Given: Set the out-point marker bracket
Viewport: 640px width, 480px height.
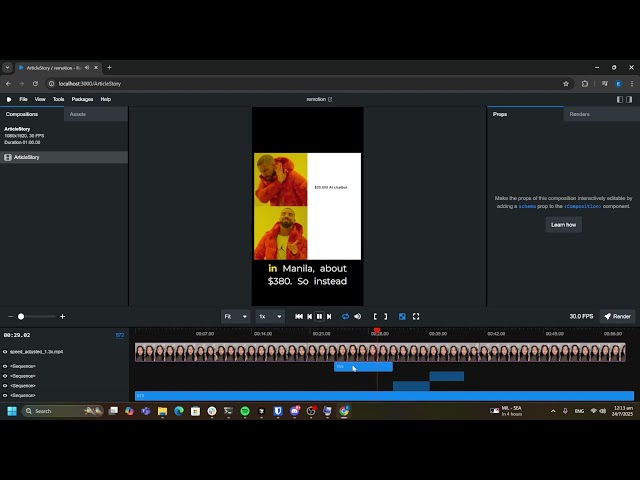Looking at the screenshot, I should coord(385,316).
